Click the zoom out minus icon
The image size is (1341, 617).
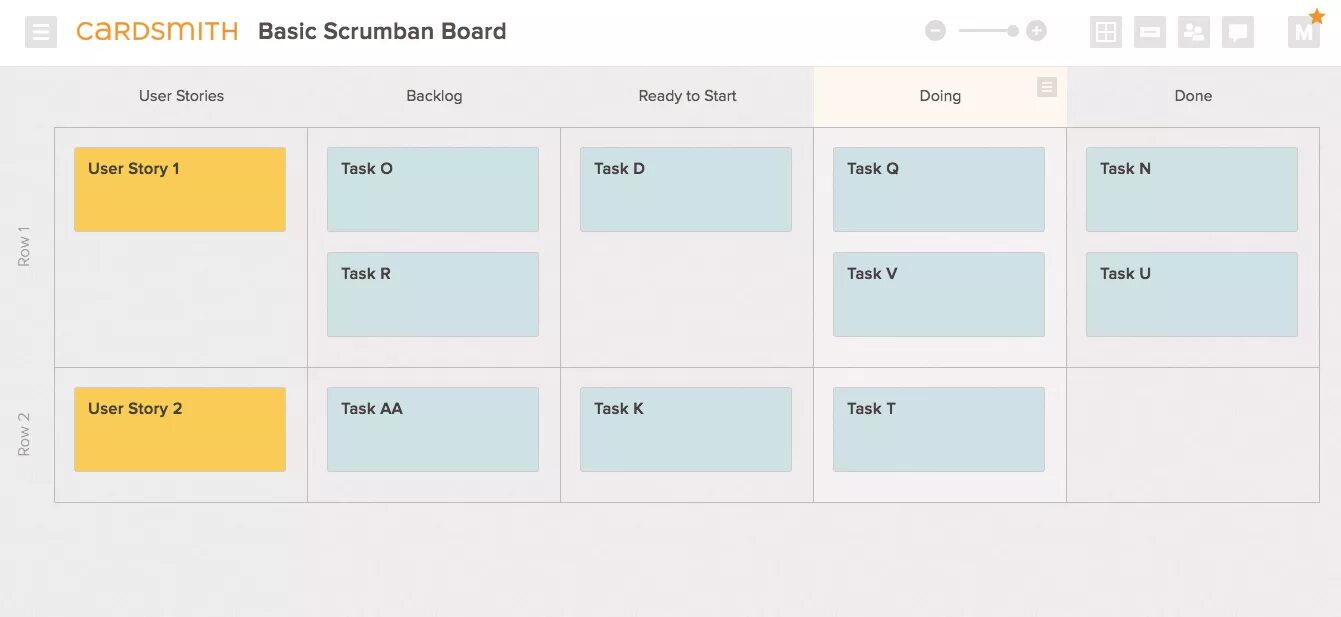coord(935,31)
